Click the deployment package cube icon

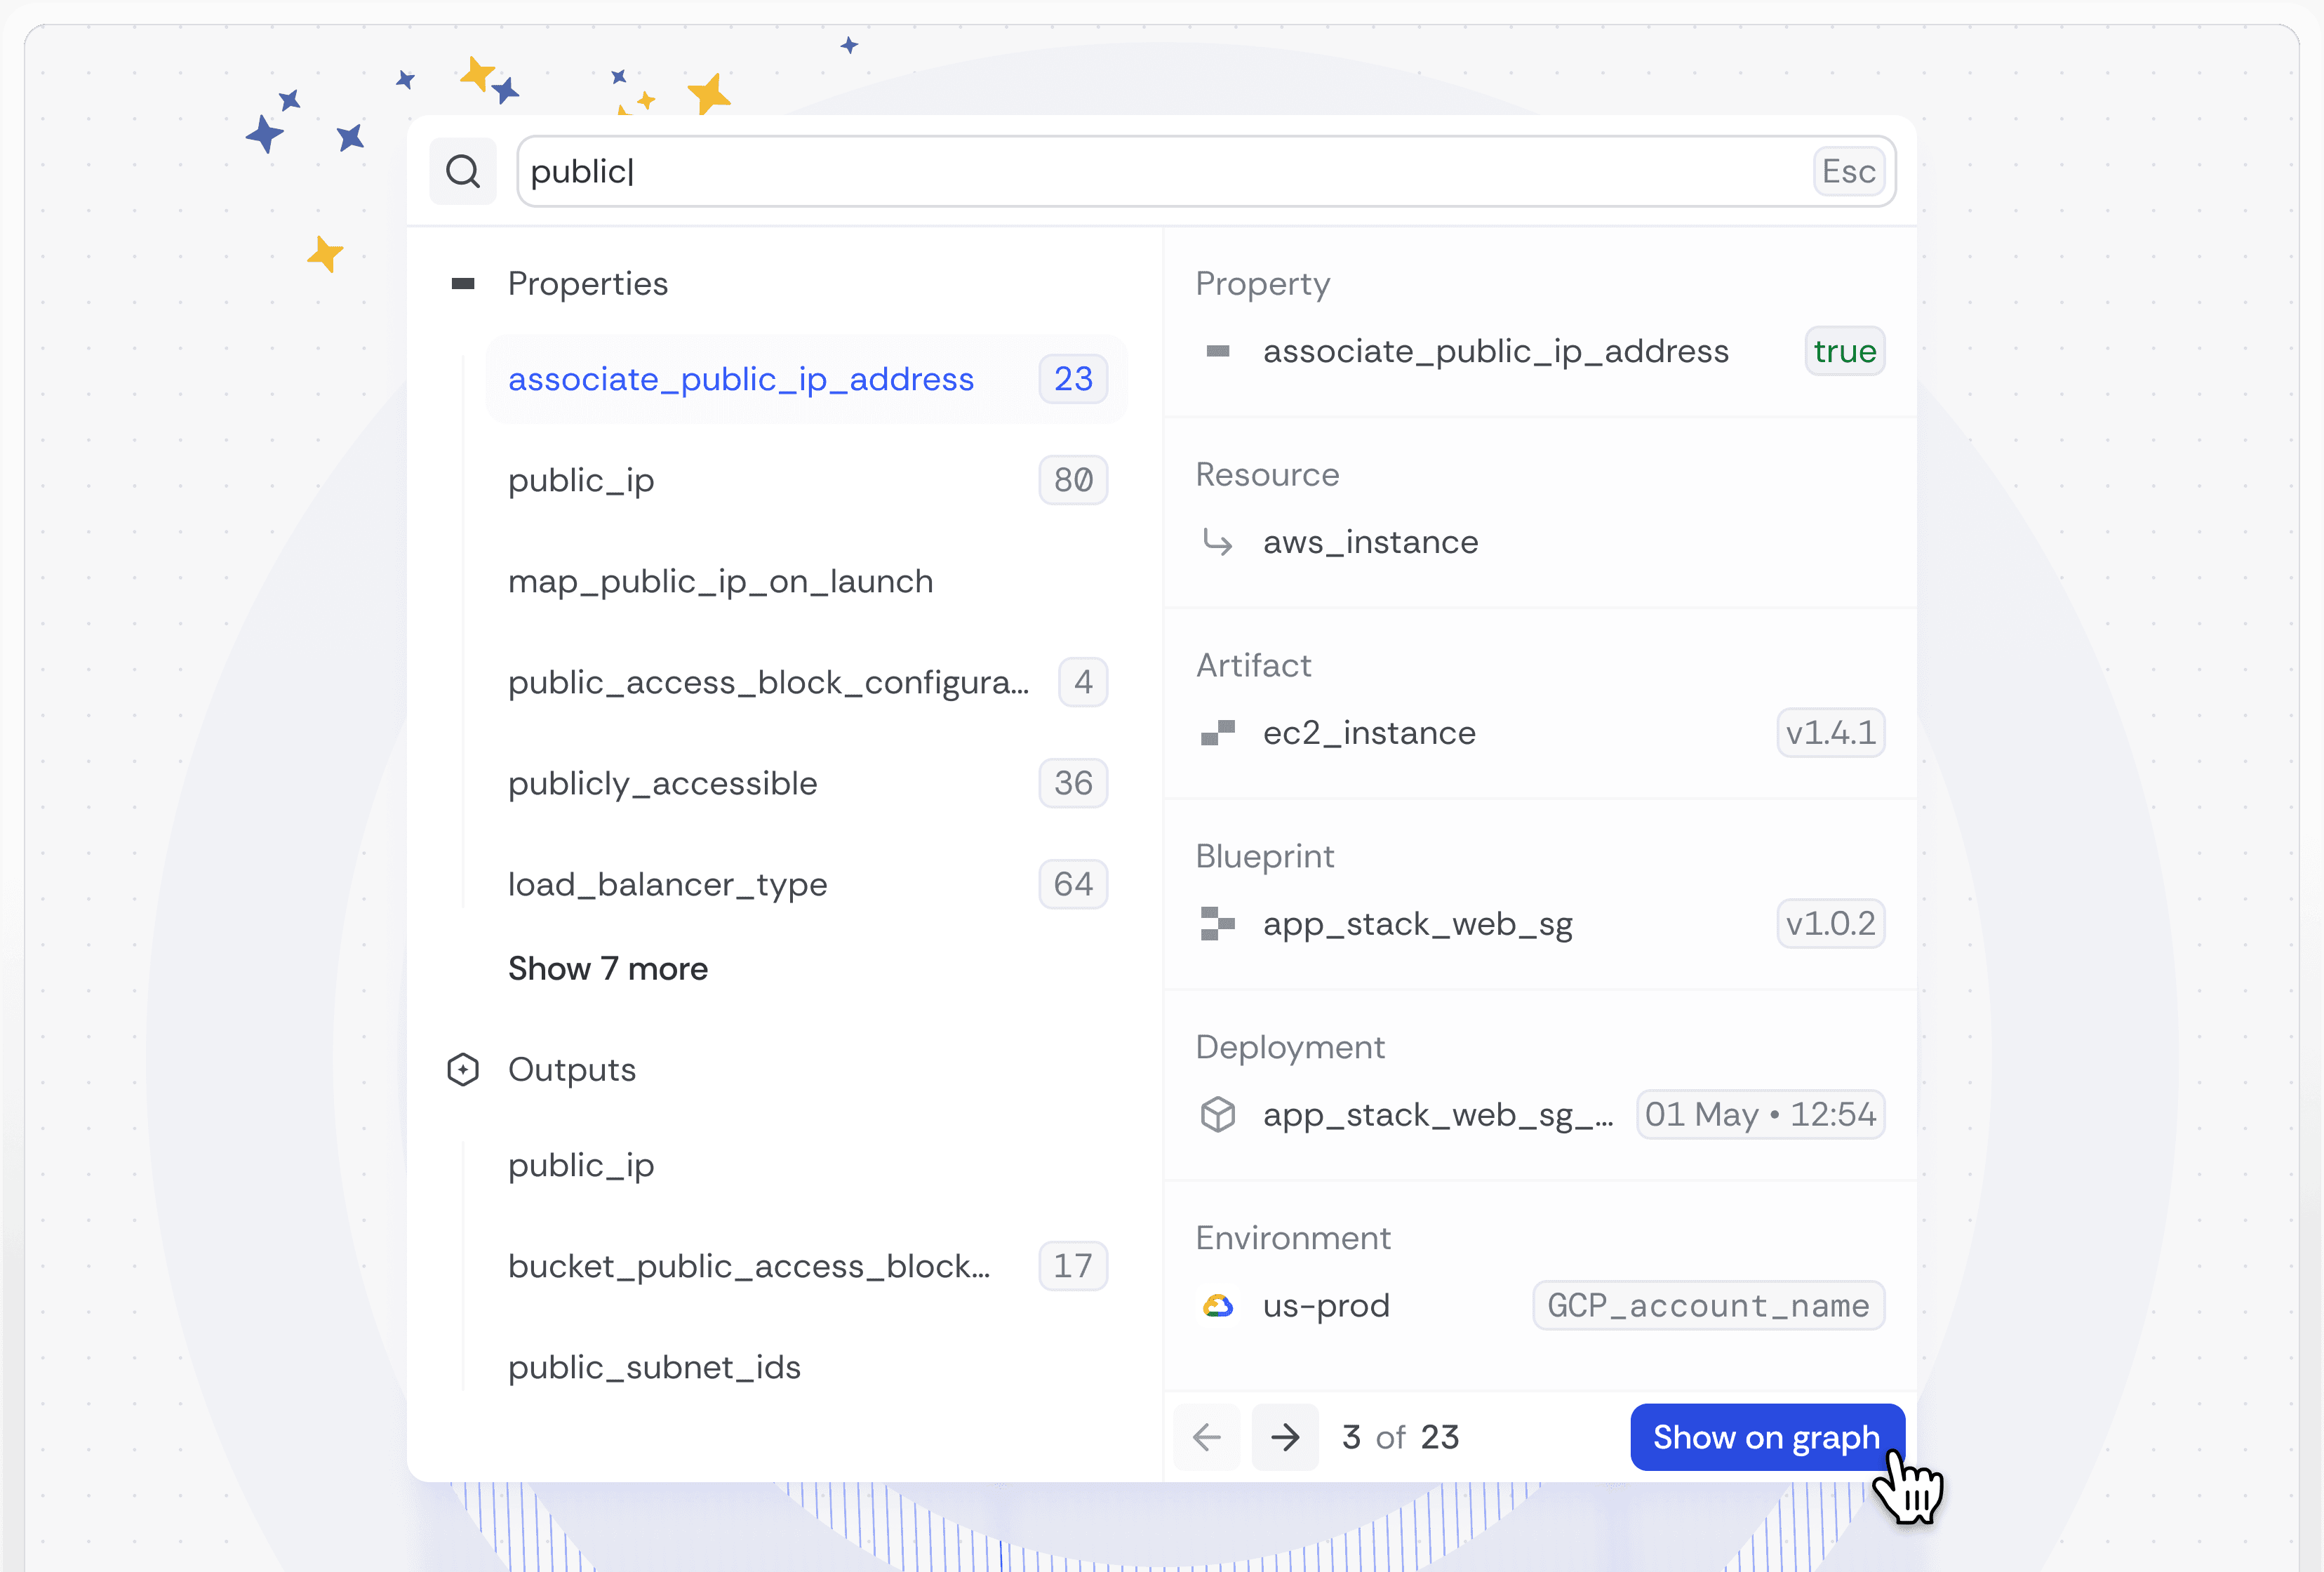[1218, 1114]
